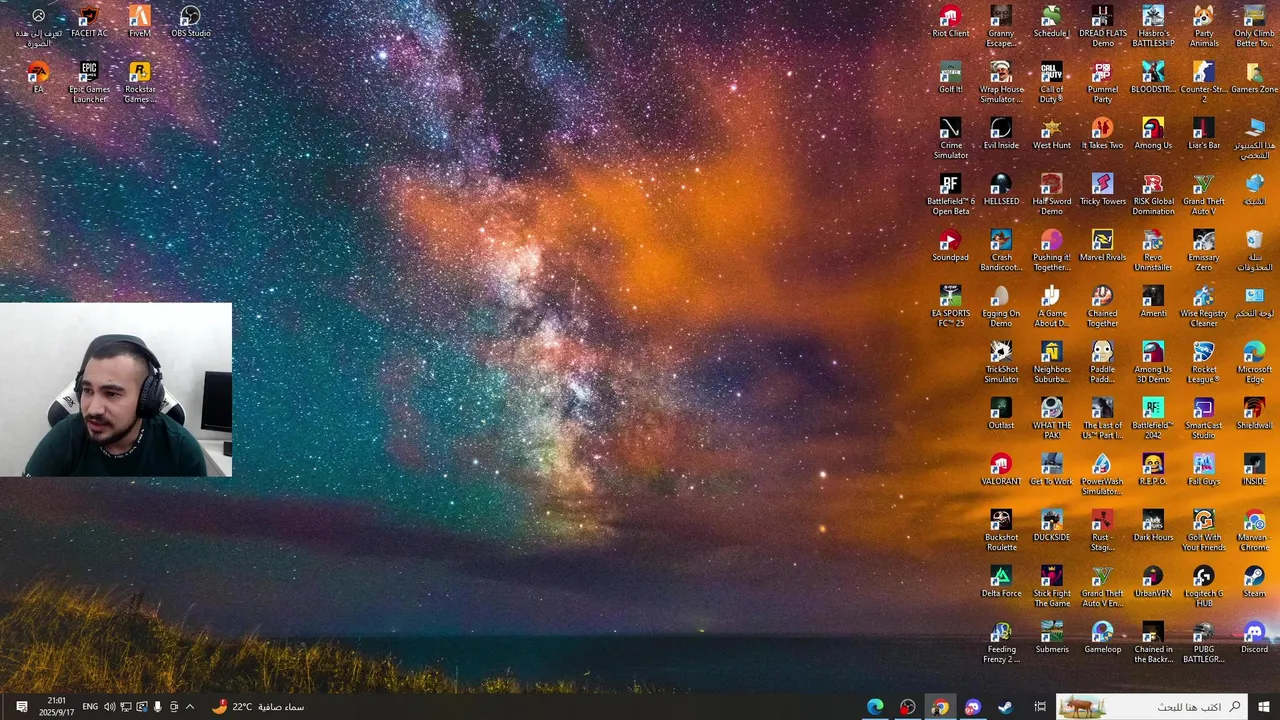Open the DREAD FLATS Demo shortcut
1280x720 pixels.
pos(1102,26)
